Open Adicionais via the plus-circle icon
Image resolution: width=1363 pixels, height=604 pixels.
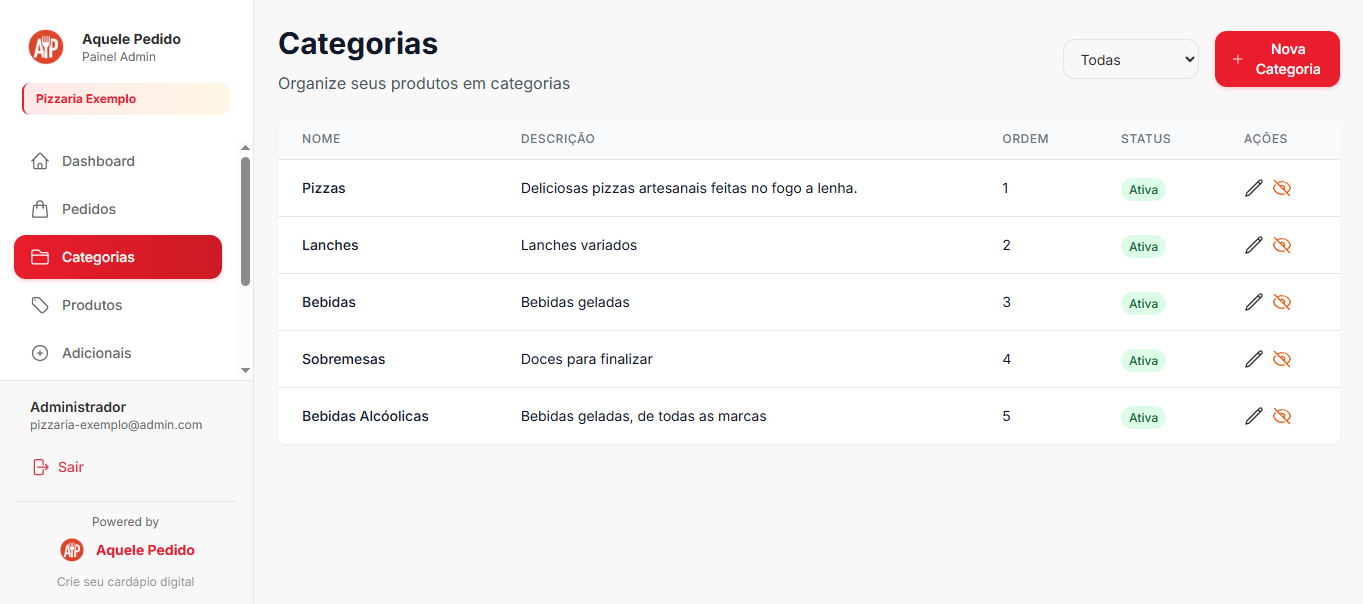[x=40, y=352]
